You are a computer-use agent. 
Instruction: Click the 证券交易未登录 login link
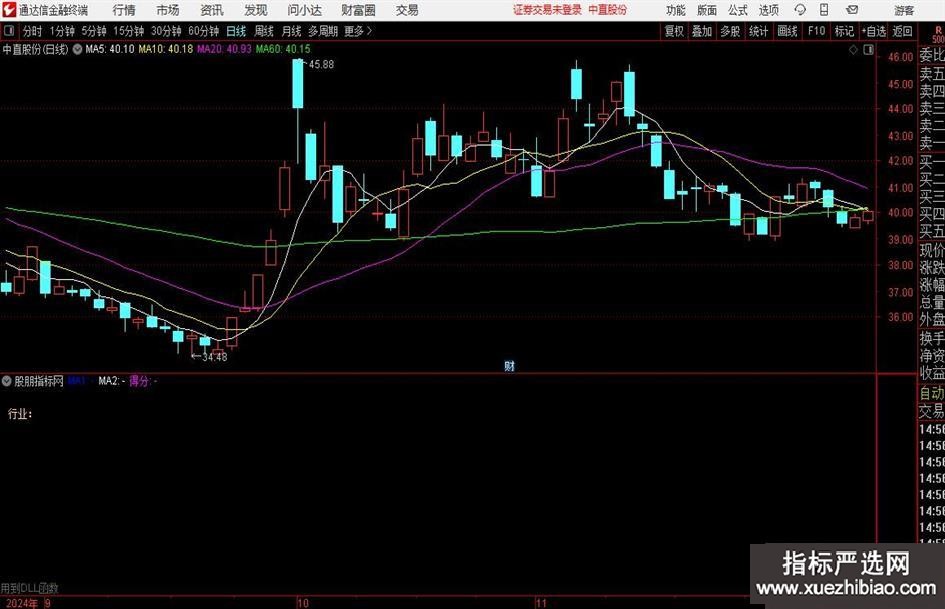[547, 10]
